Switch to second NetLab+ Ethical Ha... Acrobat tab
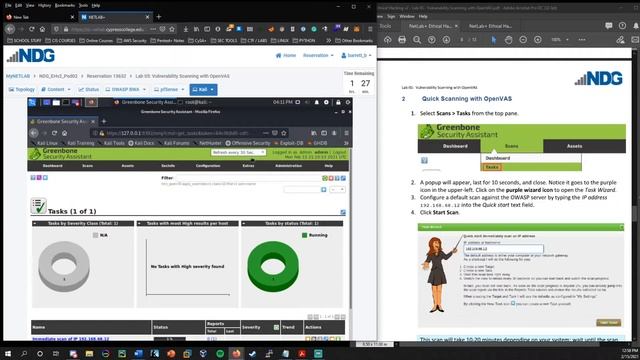This screenshot has width=640, height=360. (x=490, y=26)
